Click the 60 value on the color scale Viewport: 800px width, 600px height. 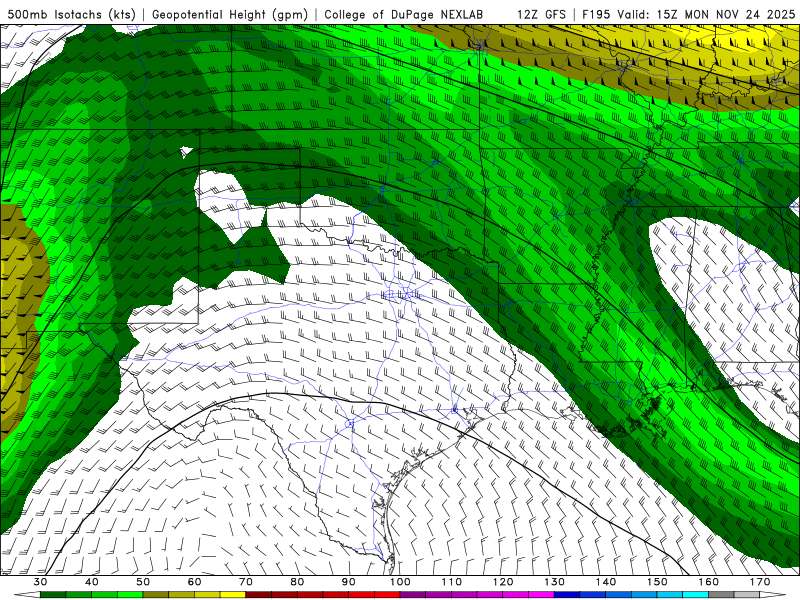194,582
